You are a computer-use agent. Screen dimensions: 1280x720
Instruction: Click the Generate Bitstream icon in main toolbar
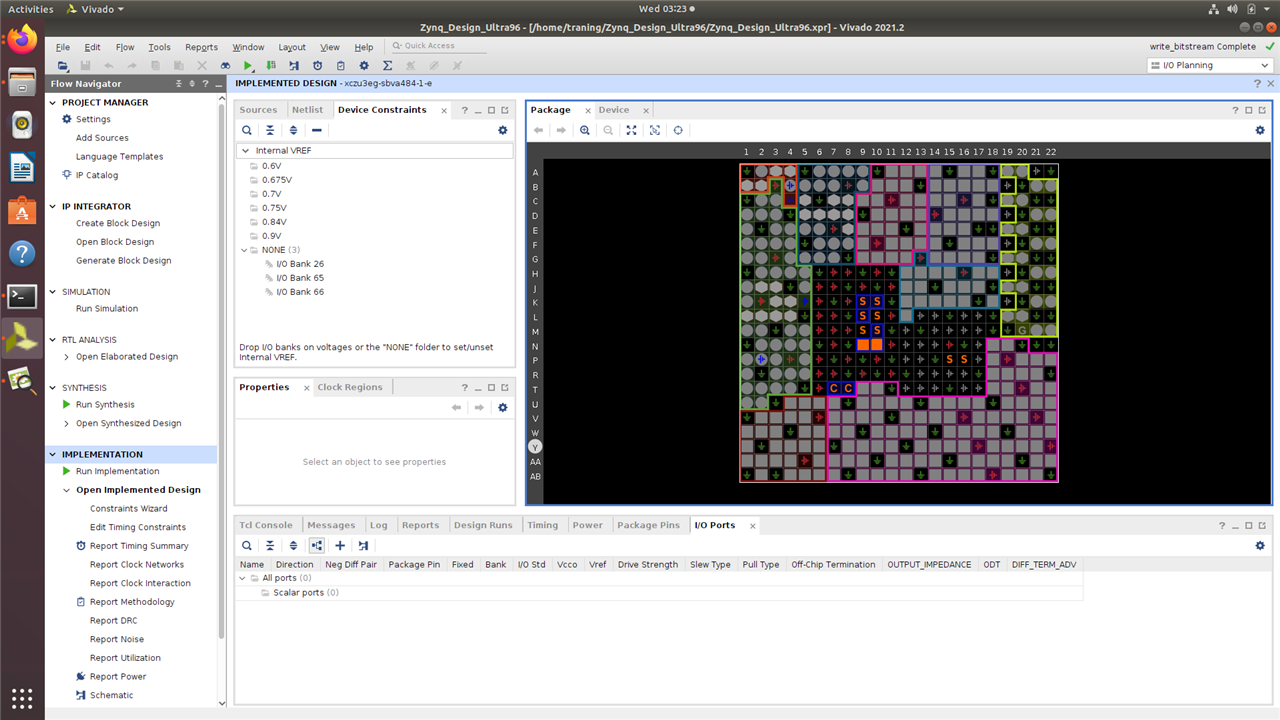tap(271, 65)
